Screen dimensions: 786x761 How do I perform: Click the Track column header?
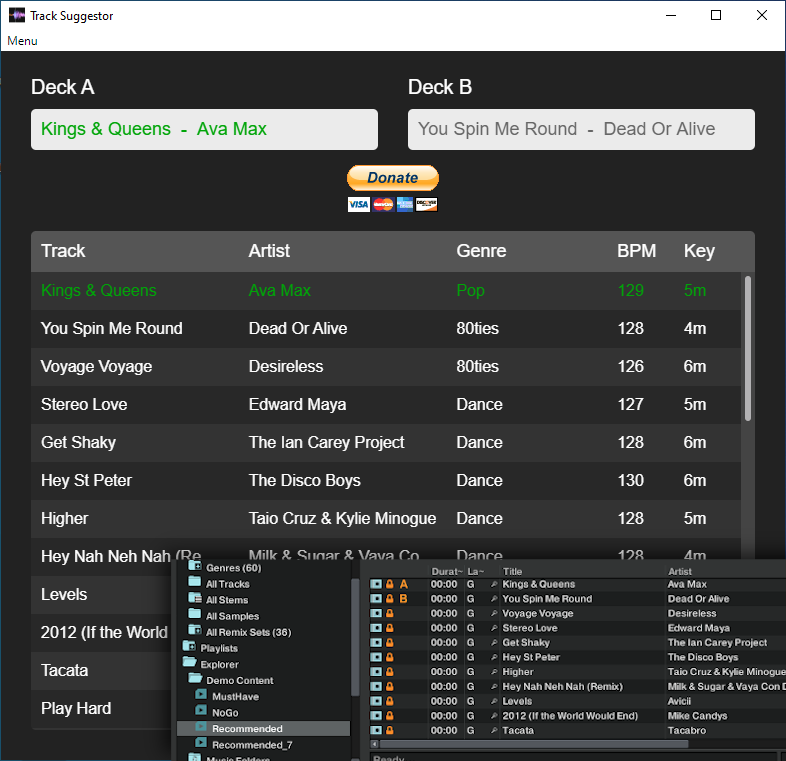click(x=63, y=251)
